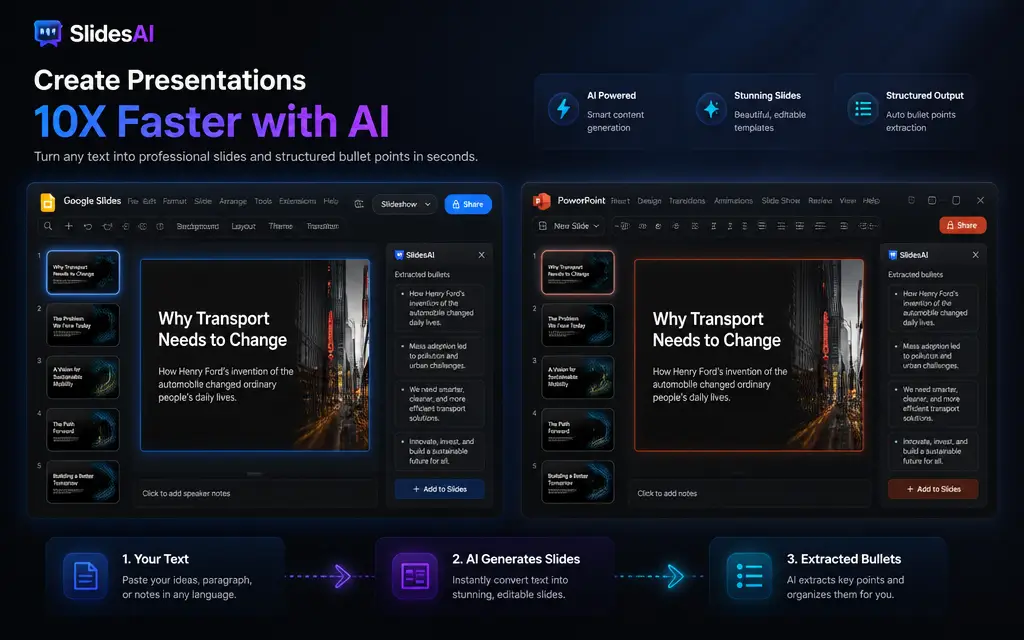Click 'Click to add speaker notes' field
The height and width of the screenshot is (640, 1024).
(x=255, y=493)
